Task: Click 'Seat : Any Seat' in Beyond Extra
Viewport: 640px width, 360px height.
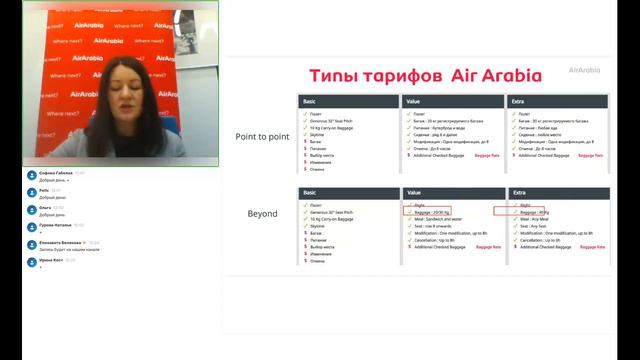Action: pyautogui.click(x=533, y=226)
